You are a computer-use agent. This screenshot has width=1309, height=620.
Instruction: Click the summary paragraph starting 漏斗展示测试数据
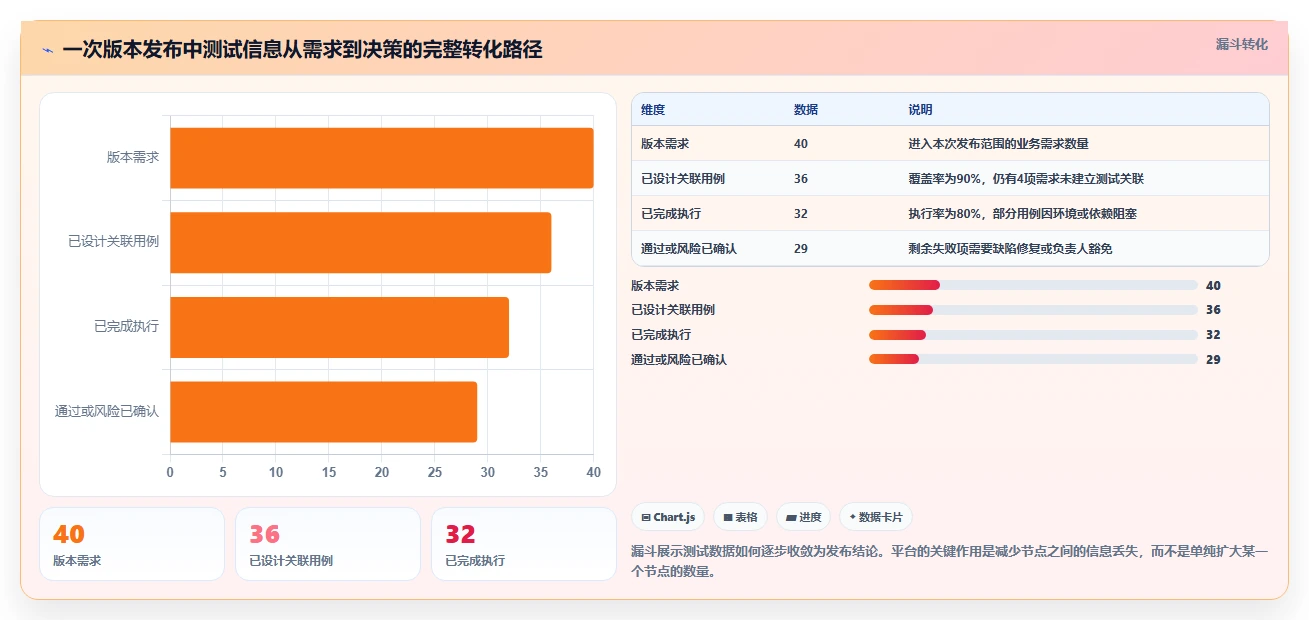coord(949,562)
